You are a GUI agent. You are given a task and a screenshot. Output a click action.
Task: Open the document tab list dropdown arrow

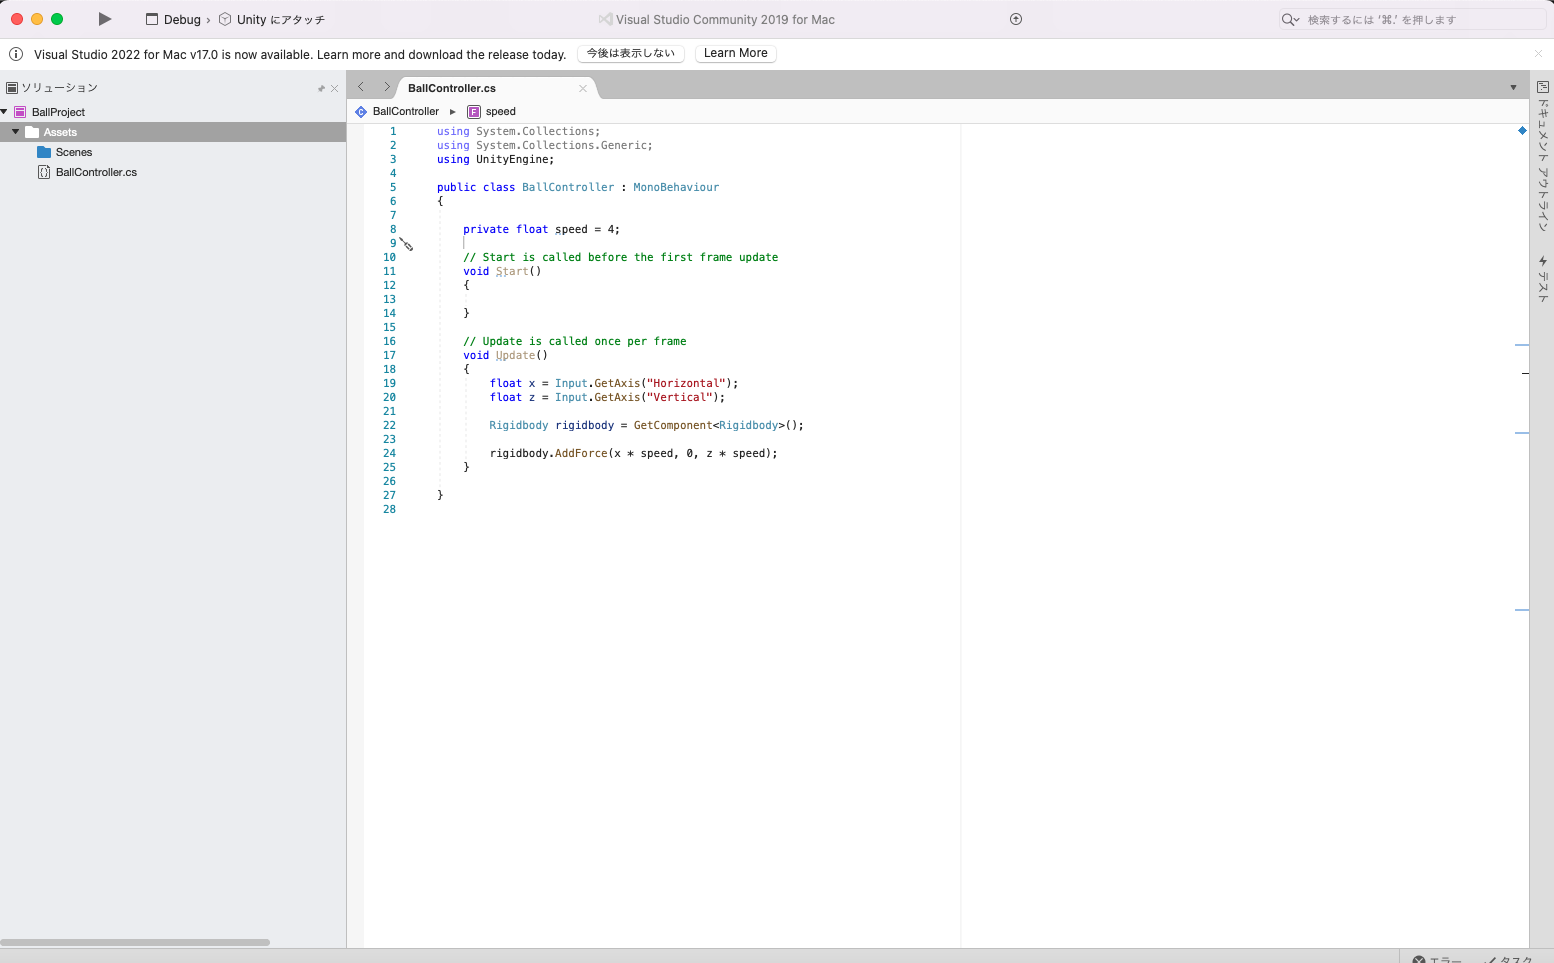click(x=1513, y=88)
